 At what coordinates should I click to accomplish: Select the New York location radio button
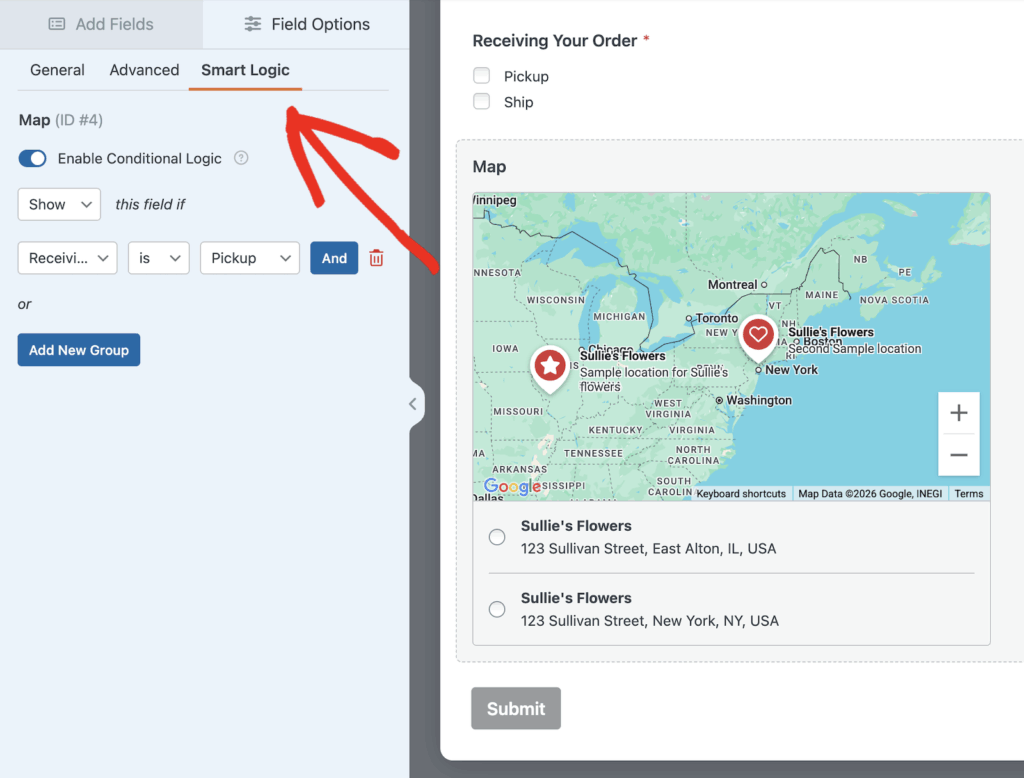497,609
